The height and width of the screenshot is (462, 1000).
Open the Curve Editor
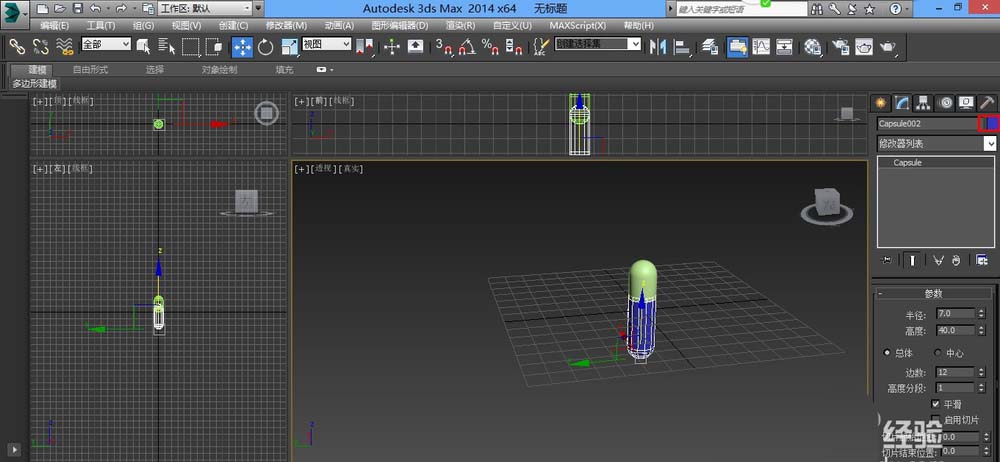coord(761,47)
